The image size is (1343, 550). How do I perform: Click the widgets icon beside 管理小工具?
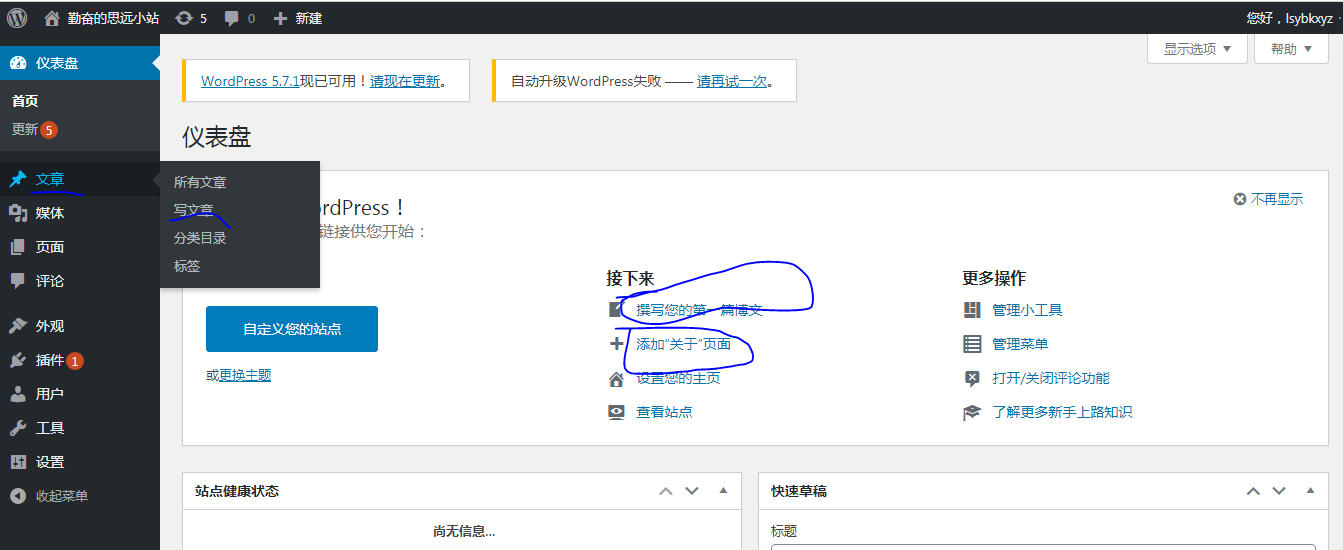pos(972,310)
